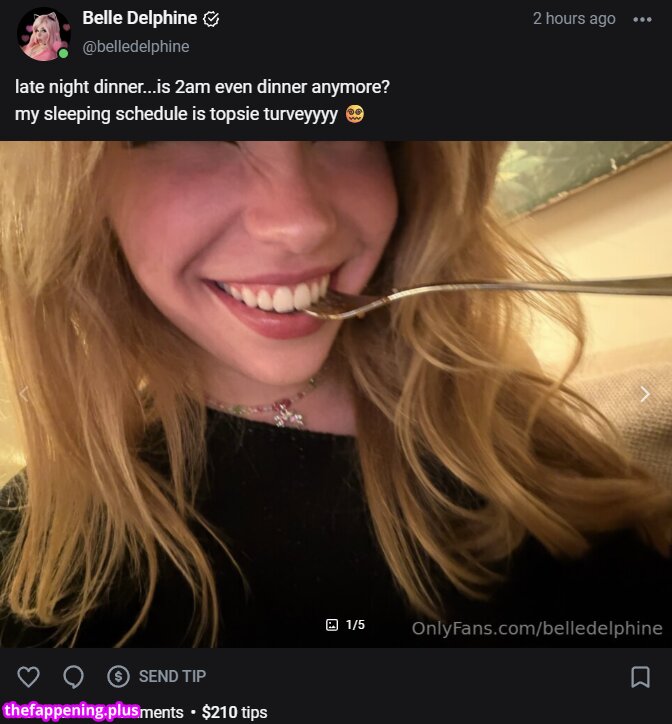Bookmark this post

pos(641,677)
